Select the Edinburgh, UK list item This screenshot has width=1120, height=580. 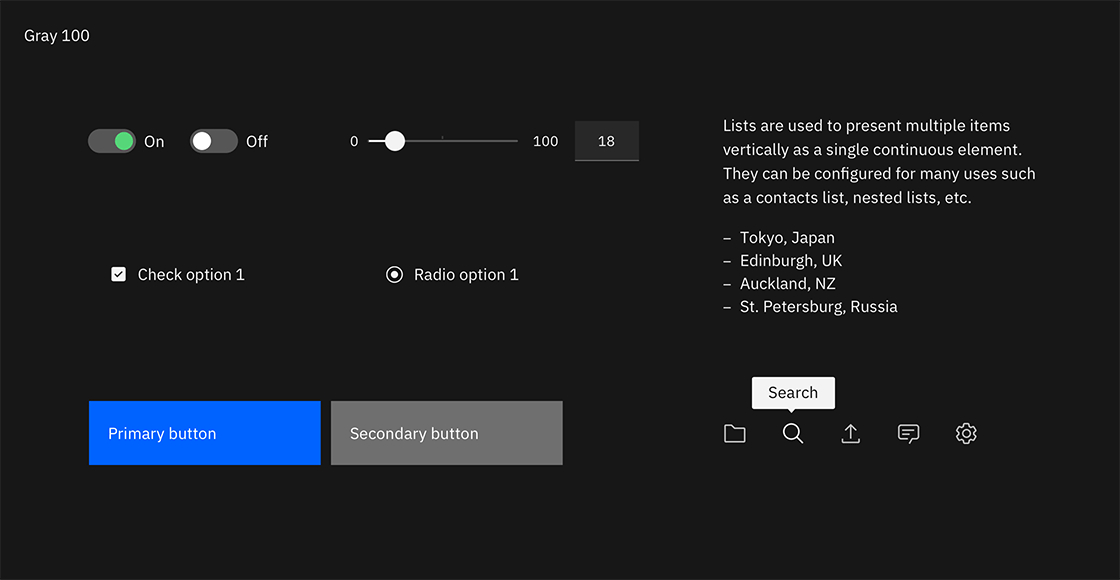pos(790,260)
